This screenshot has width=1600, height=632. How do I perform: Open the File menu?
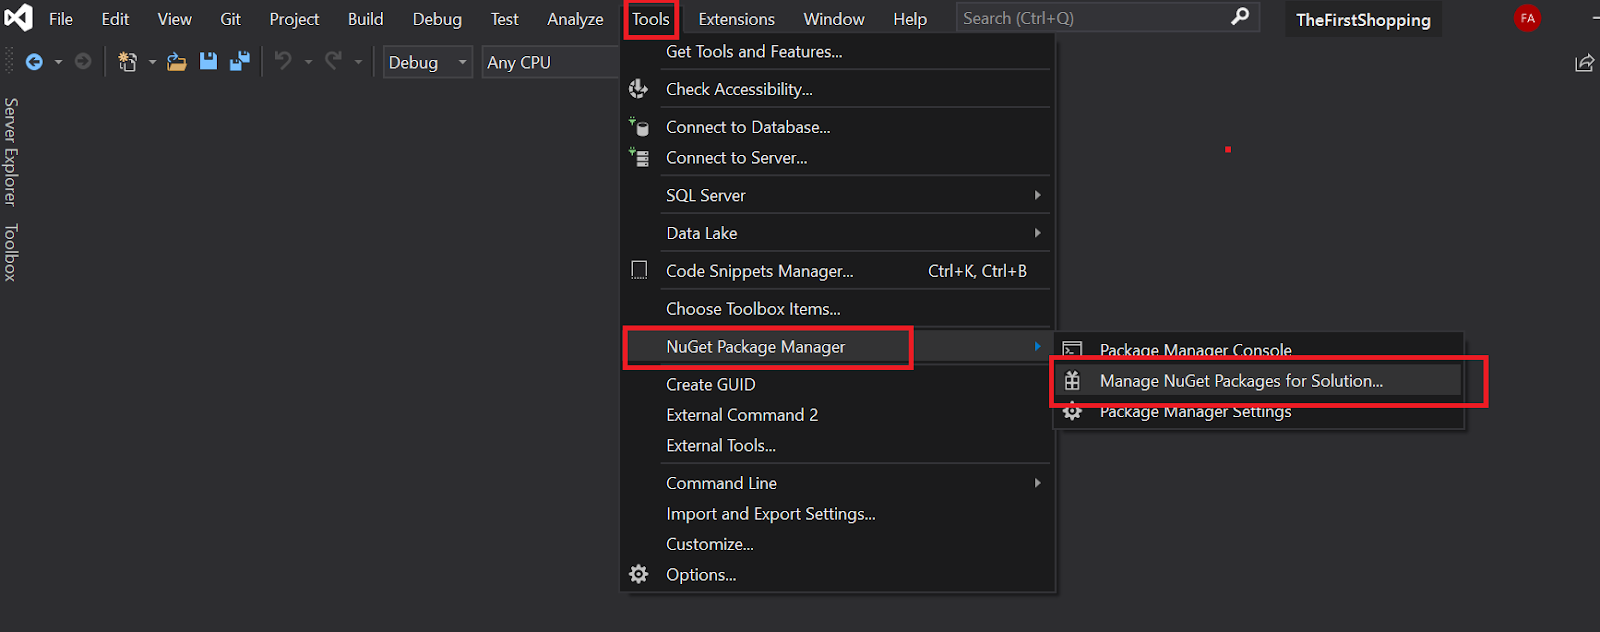point(61,19)
